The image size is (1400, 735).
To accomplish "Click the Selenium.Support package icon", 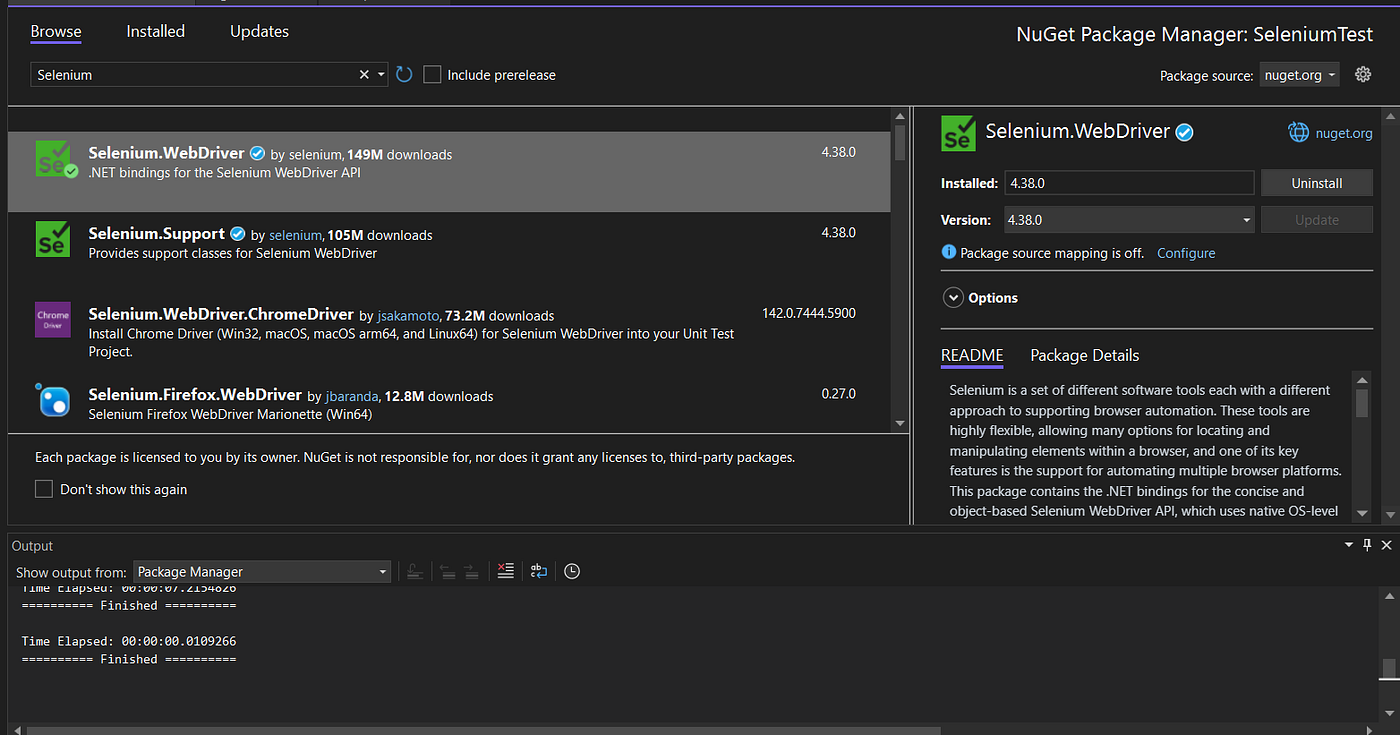I will 53,239.
